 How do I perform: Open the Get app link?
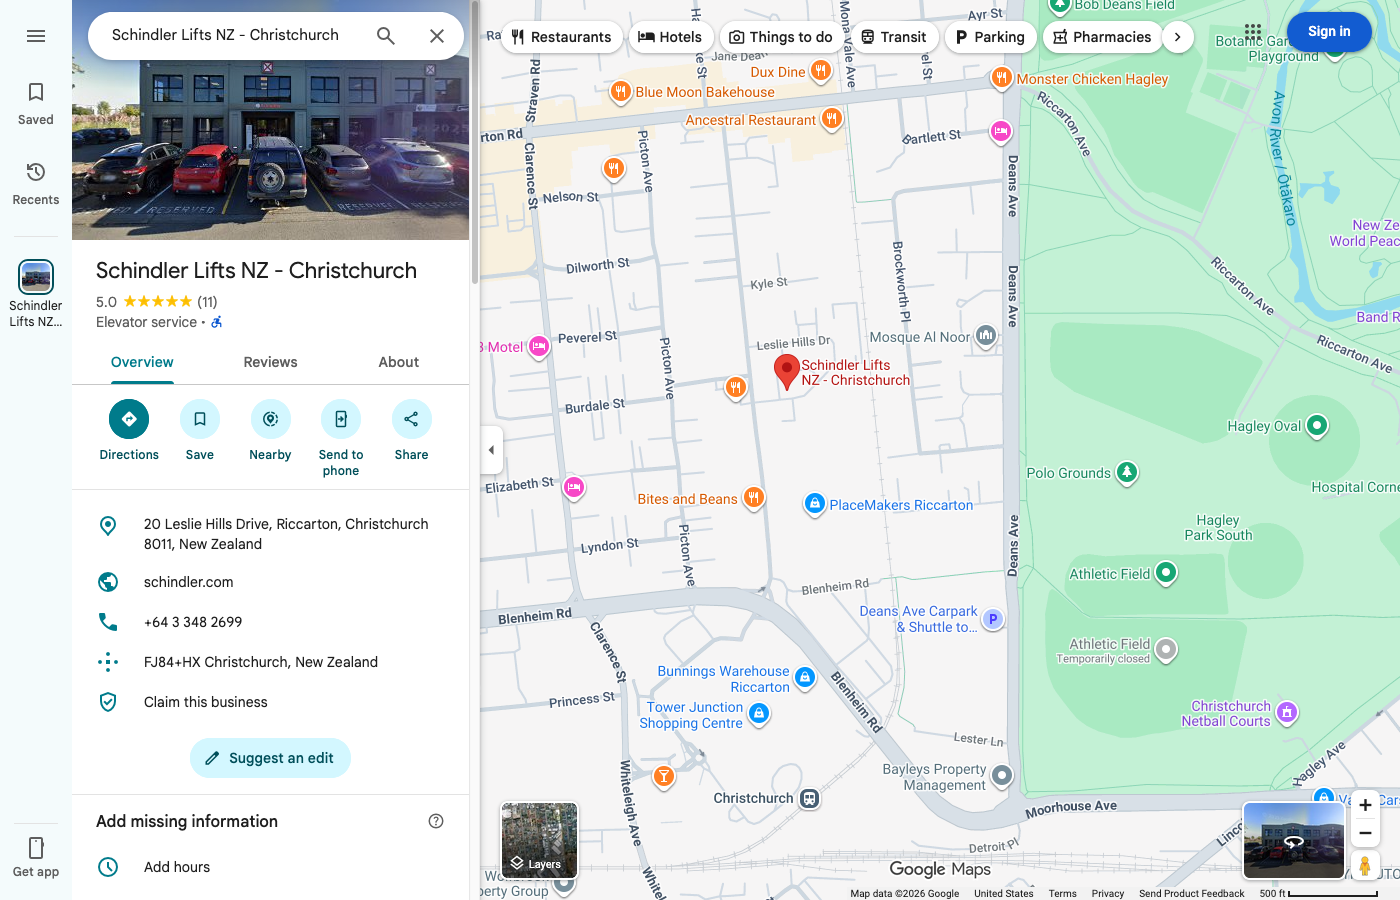36,858
